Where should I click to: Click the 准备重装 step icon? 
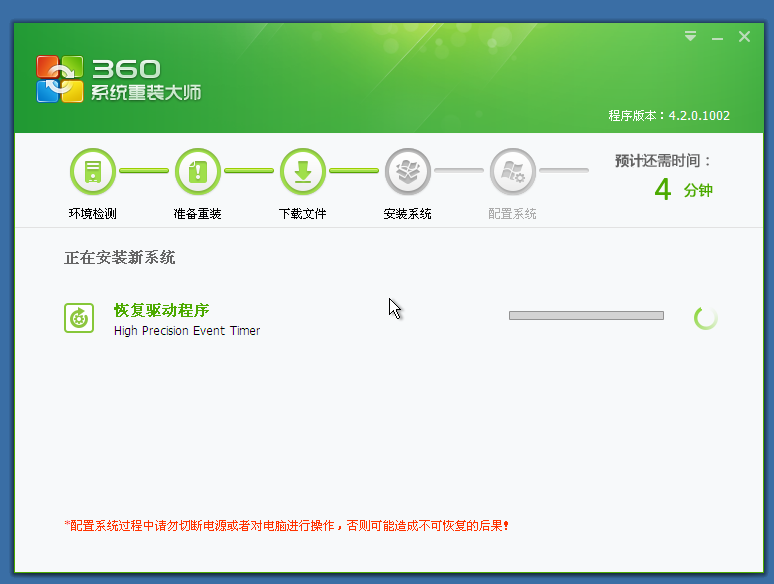(198, 171)
